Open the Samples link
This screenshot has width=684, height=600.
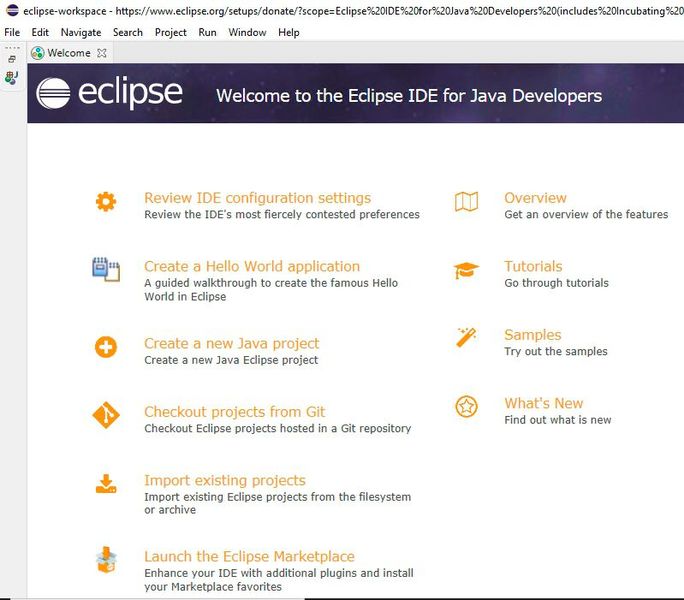coord(533,335)
